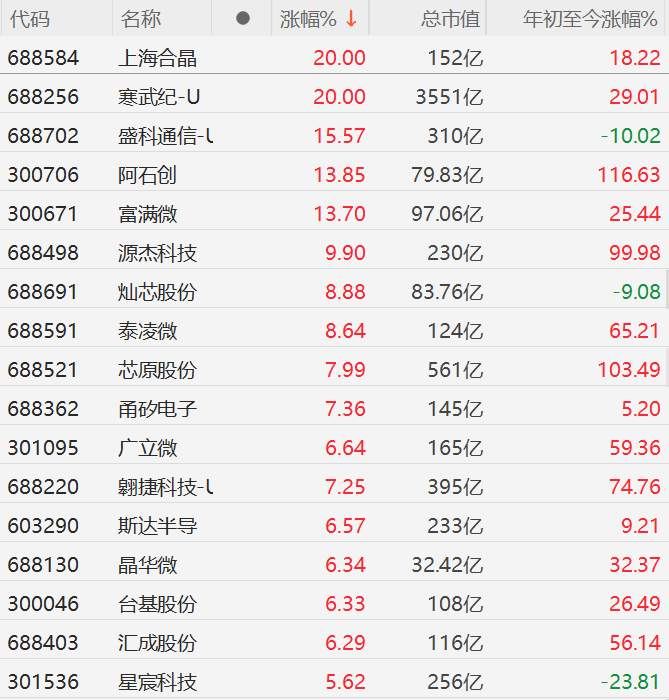Select stock code 300046
Viewport: 669px width, 700px height.
43,604
